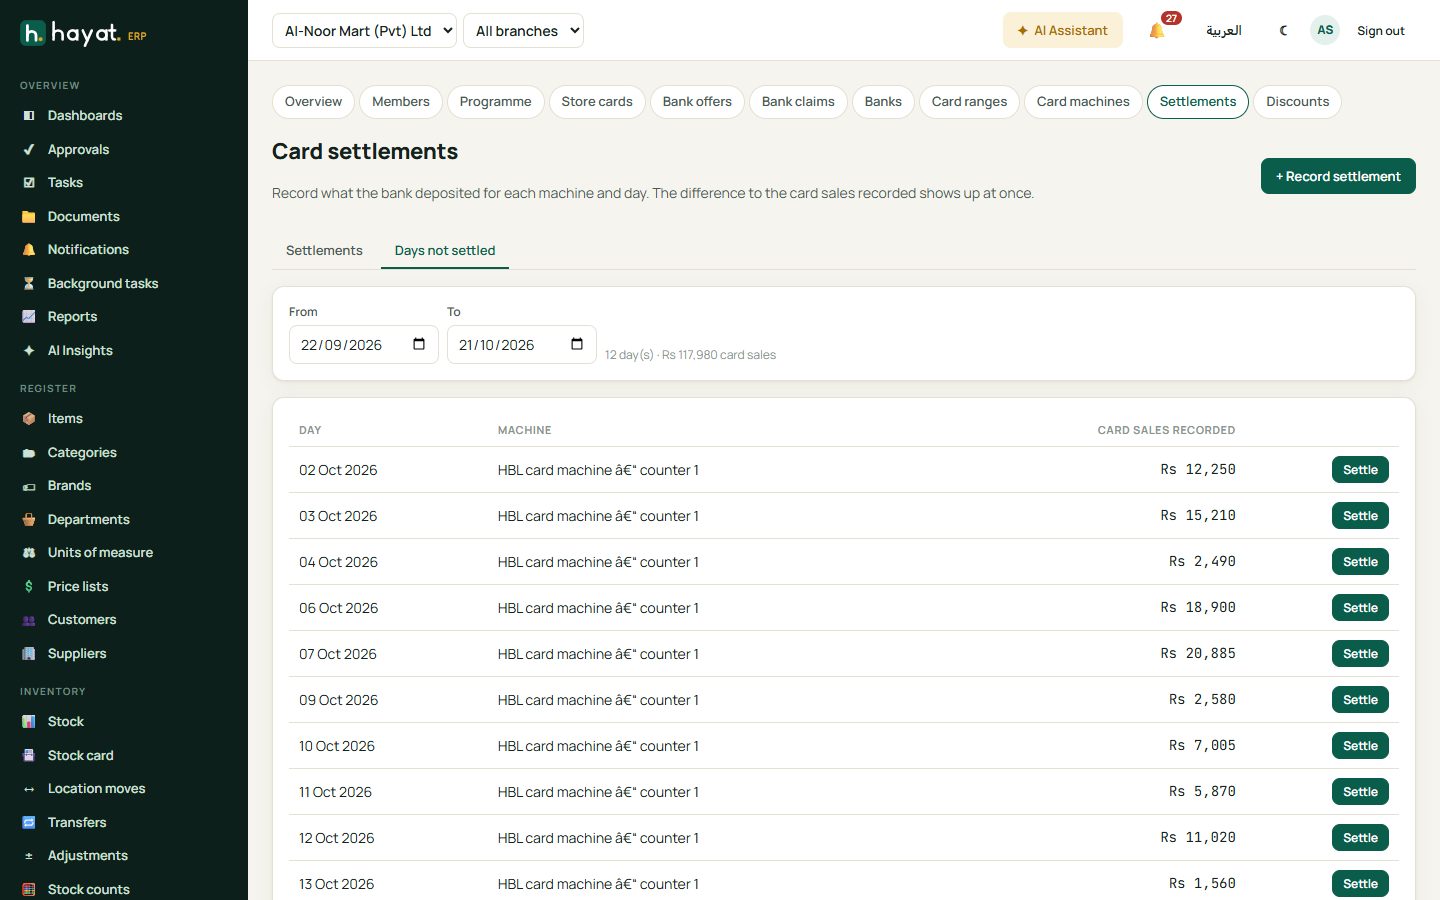Click the Transfers icon in sidebar
Viewport: 1440px width, 900px height.
pyautogui.click(x=29, y=823)
